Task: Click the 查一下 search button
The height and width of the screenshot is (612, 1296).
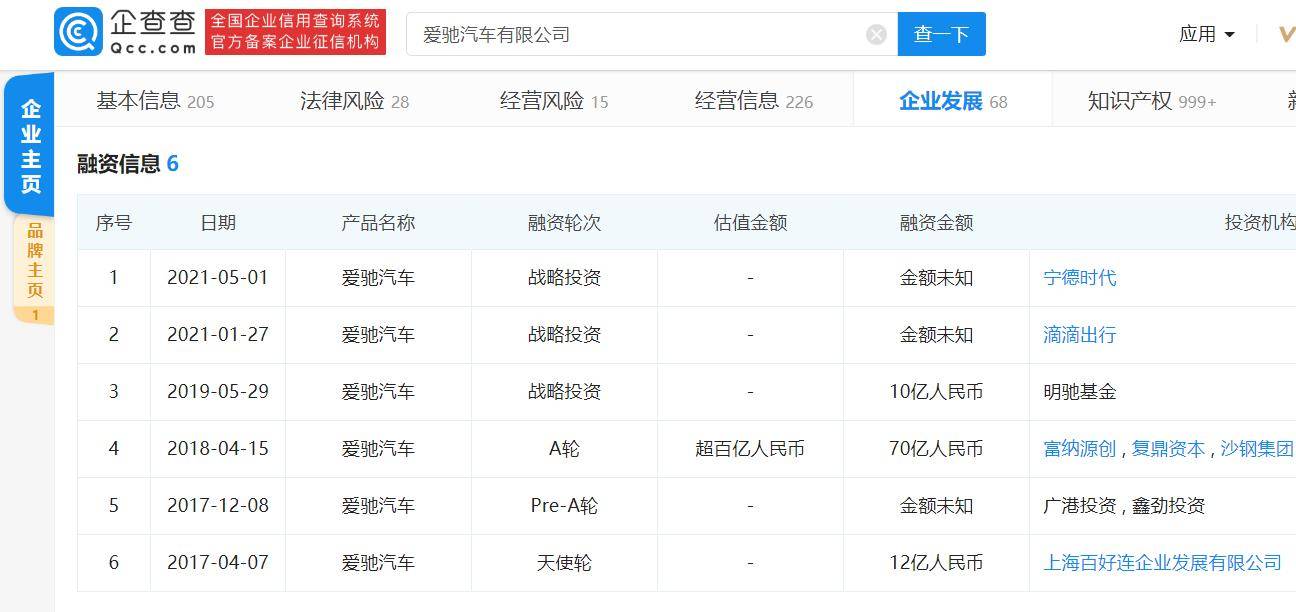Action: [941, 34]
